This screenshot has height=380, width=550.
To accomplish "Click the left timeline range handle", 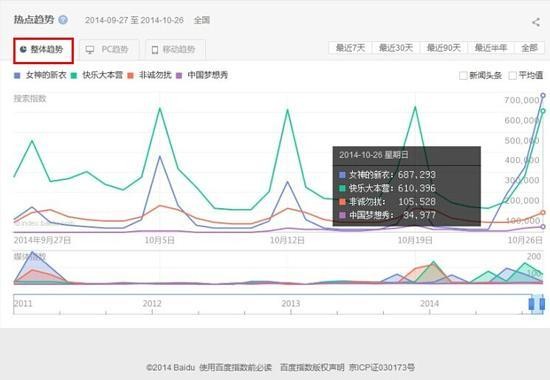I will [531, 304].
